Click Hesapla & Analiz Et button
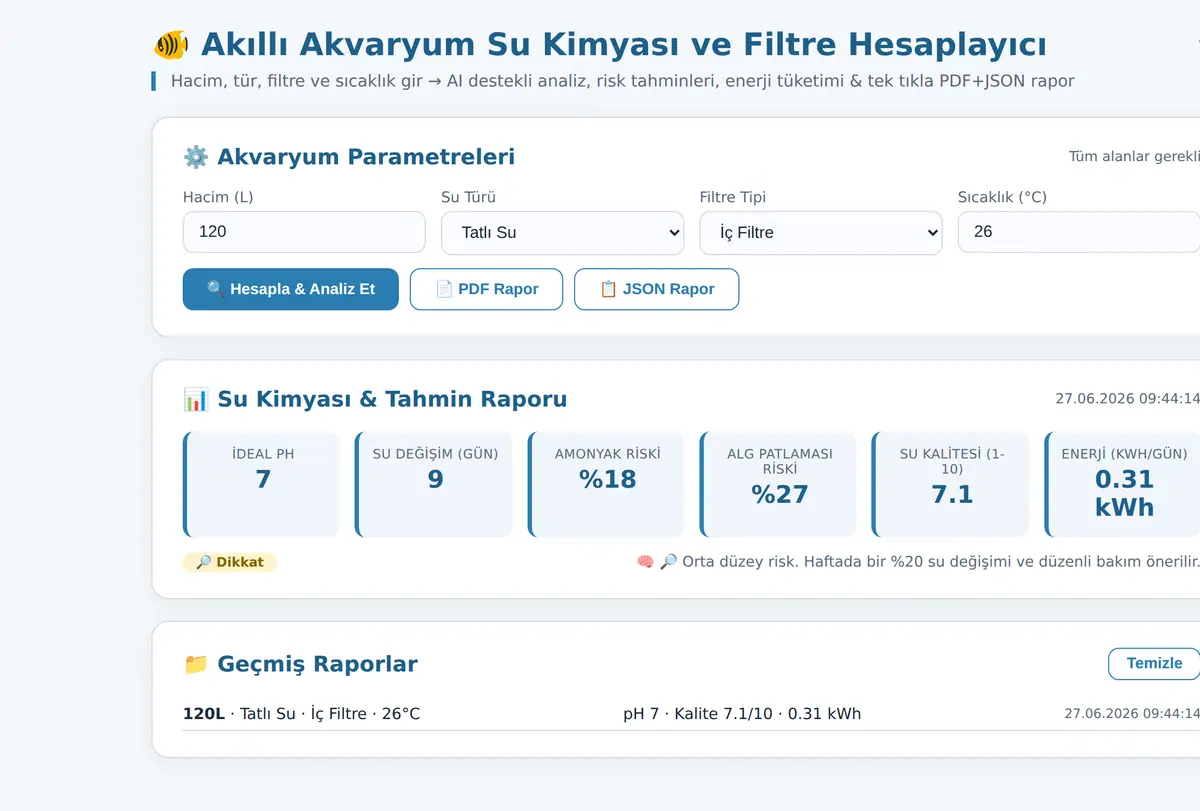 [x=291, y=289]
